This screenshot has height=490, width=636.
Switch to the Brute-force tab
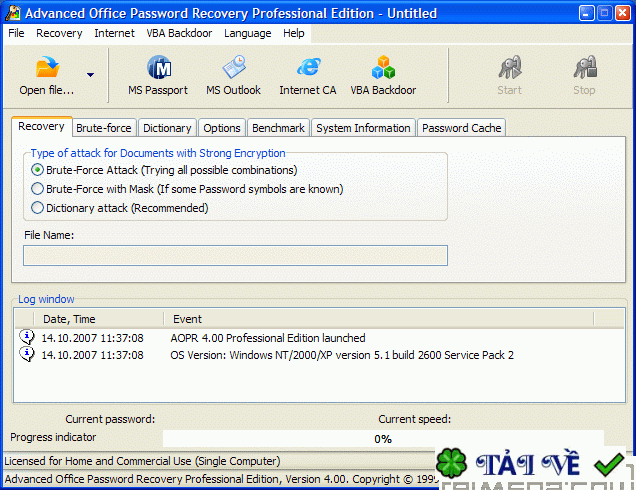click(x=104, y=128)
